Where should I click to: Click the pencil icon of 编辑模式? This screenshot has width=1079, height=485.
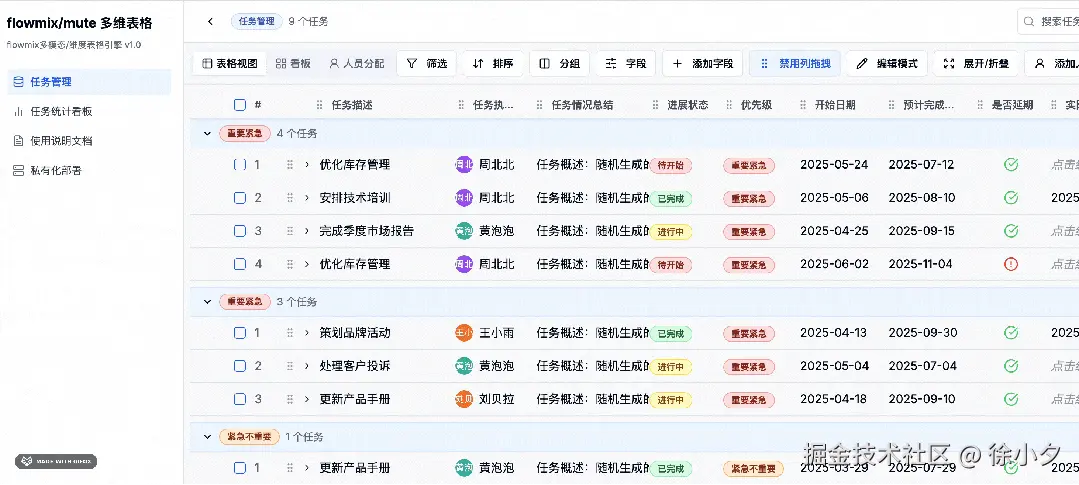pyautogui.click(x=862, y=64)
